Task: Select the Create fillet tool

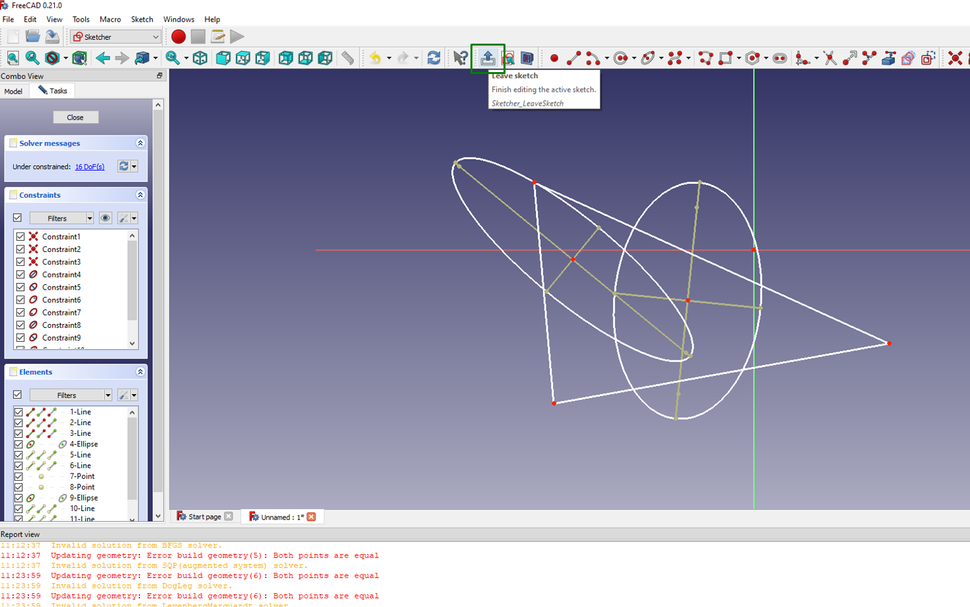Action: 802,58
